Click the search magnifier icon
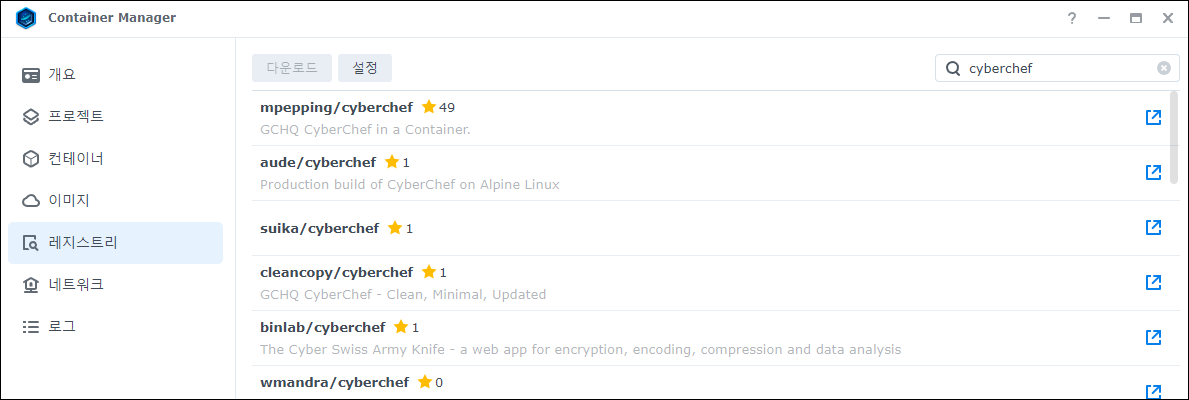Image resolution: width=1189 pixels, height=400 pixels. coord(952,68)
